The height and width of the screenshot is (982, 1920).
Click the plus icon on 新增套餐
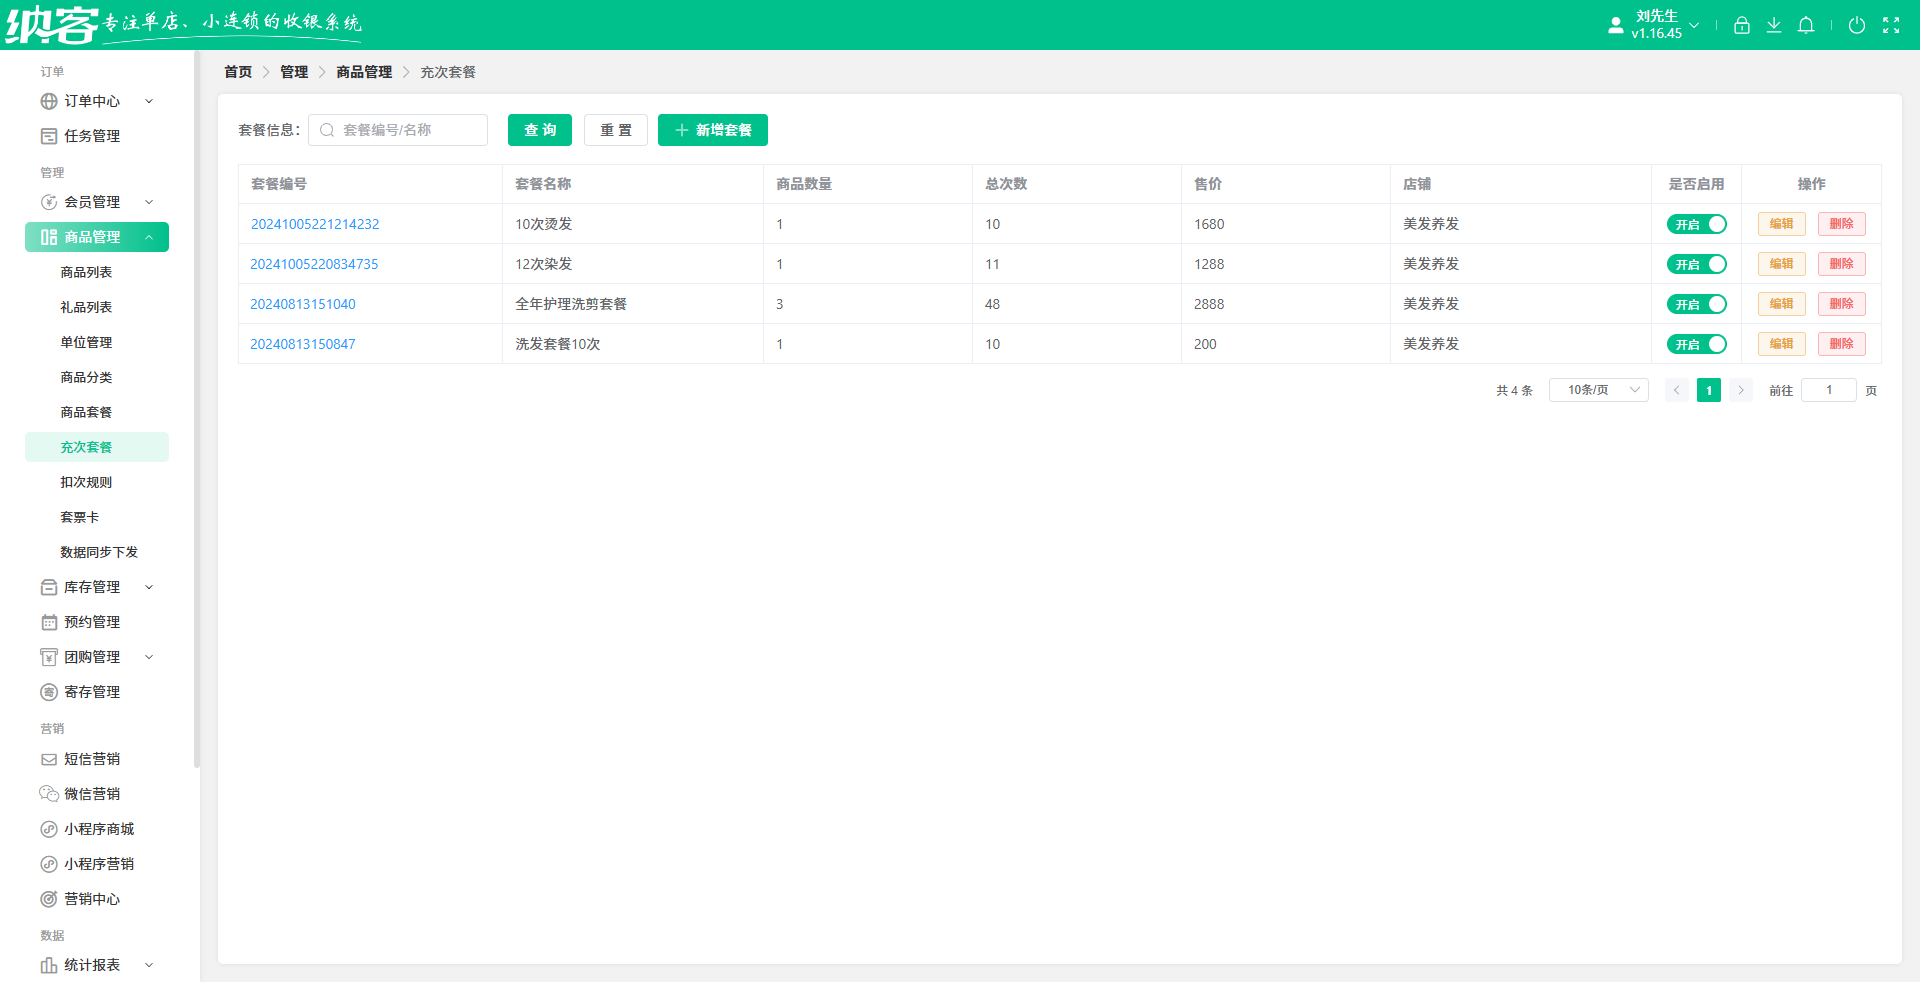point(682,130)
